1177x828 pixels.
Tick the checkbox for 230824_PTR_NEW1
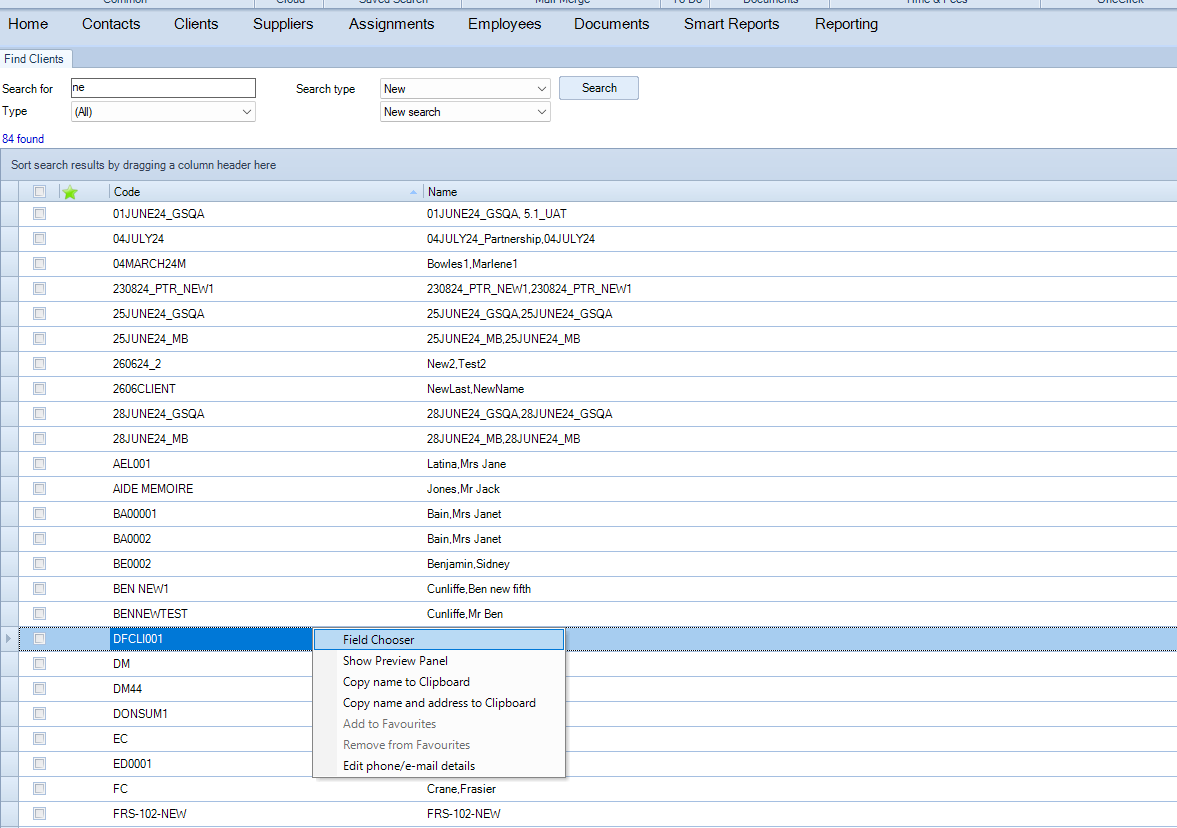40,289
